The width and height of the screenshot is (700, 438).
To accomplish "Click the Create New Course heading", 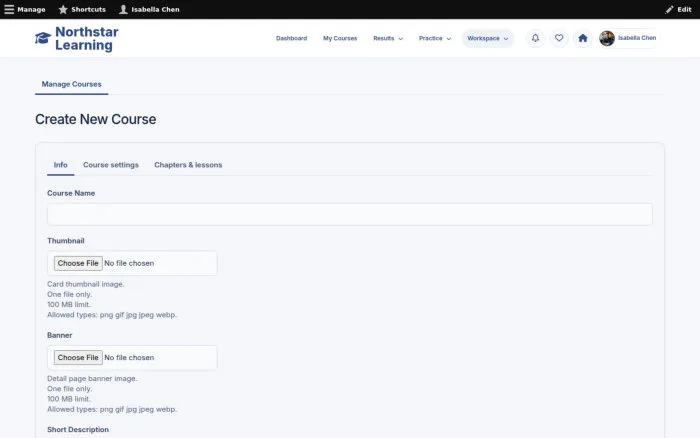I will (x=96, y=119).
